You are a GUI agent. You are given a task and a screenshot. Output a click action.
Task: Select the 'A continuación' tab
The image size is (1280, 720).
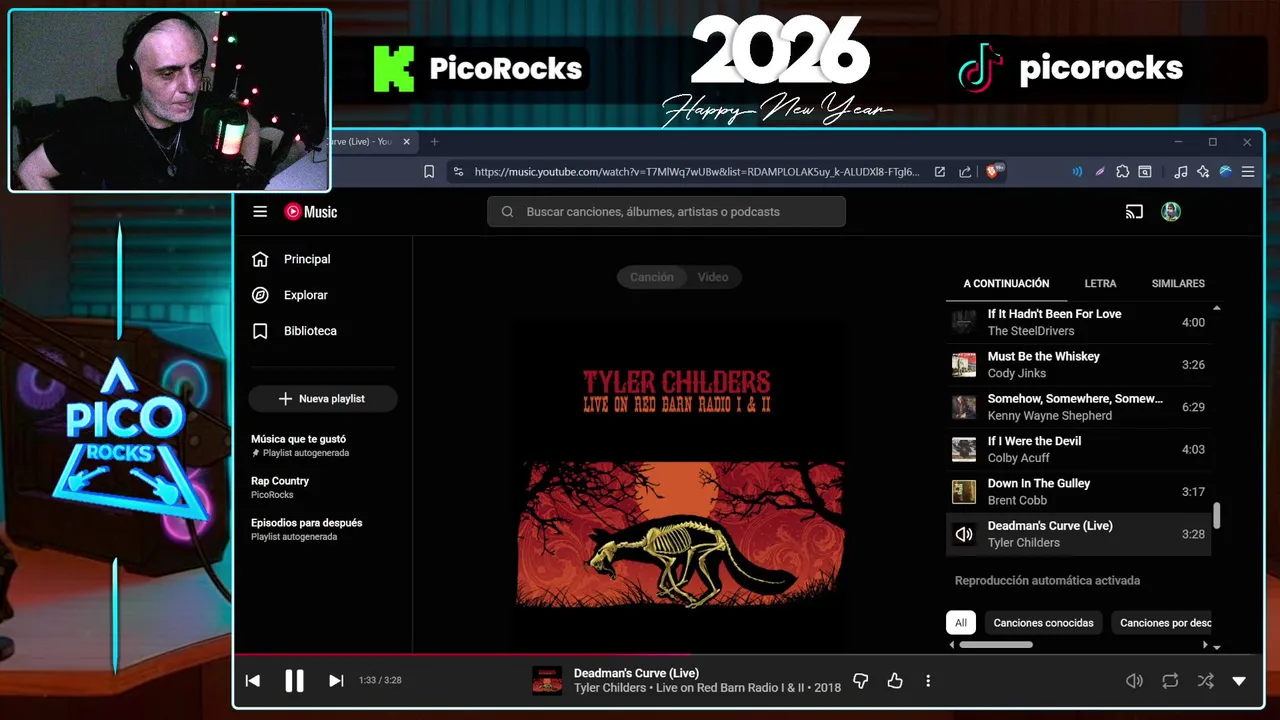[x=1006, y=283]
